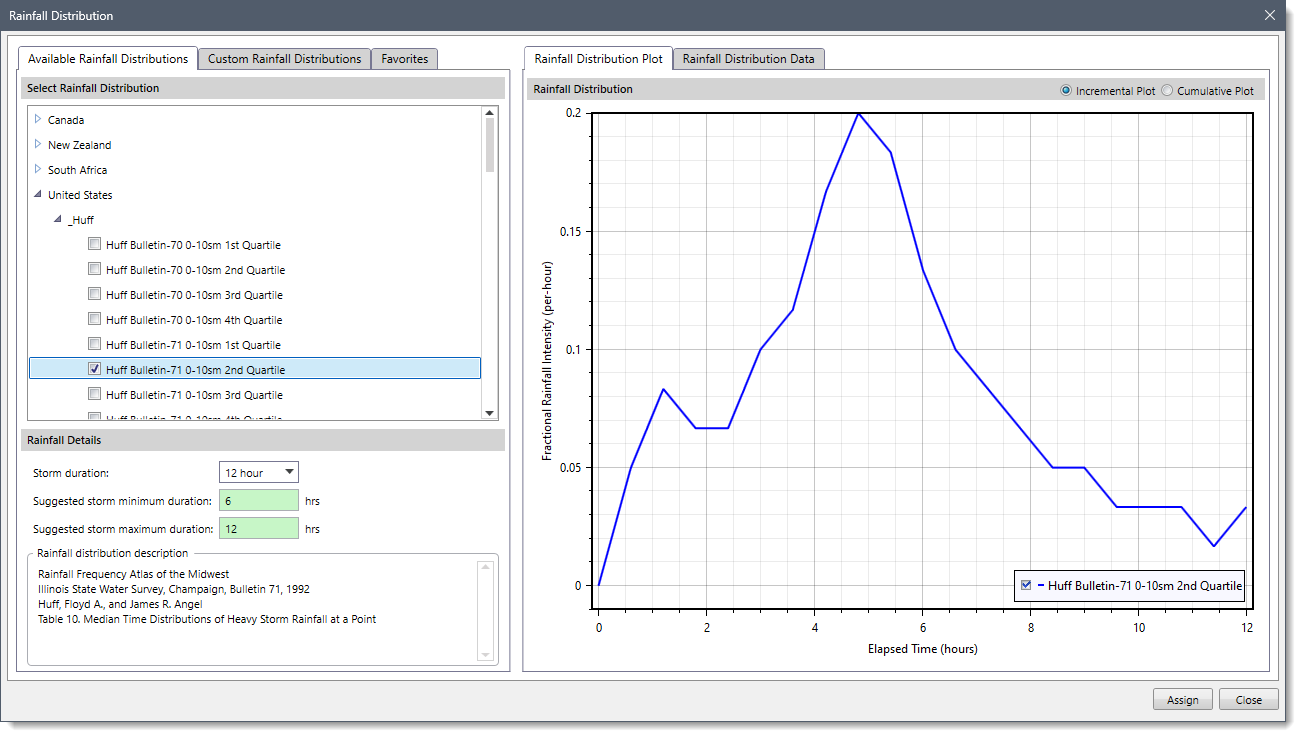The height and width of the screenshot is (737, 1301).
Task: Expand the South Africa tree node
Action: (x=38, y=169)
